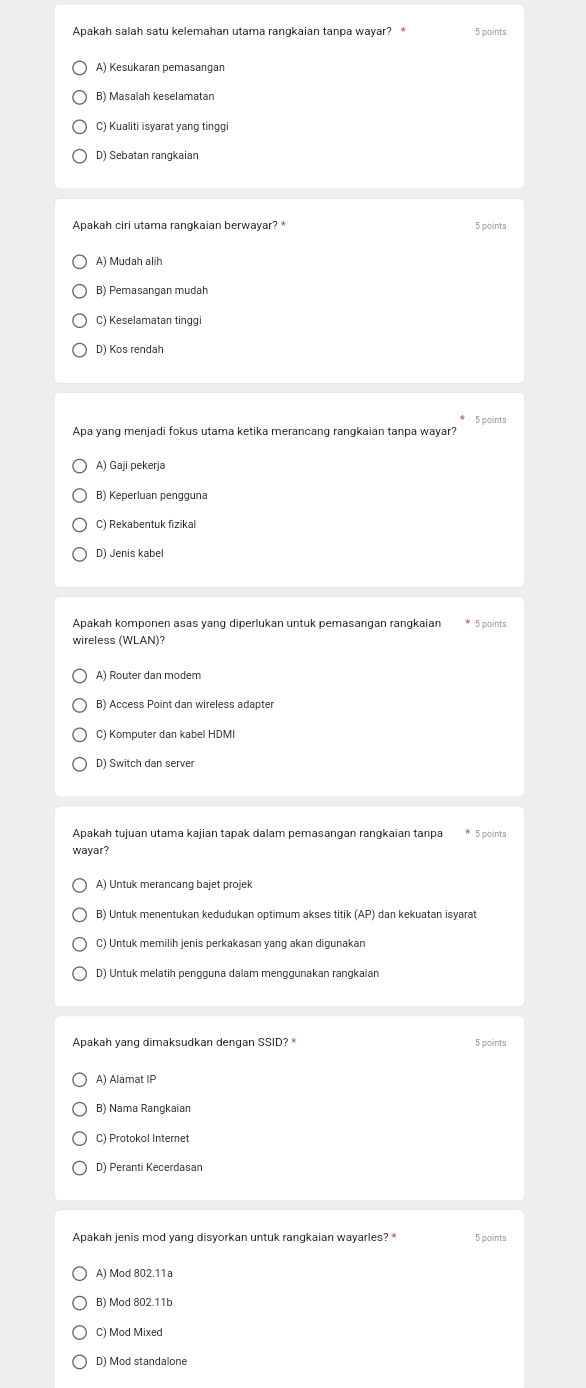
Task: Select A) Alamat IP for SSID question
Action: click(x=79, y=1079)
